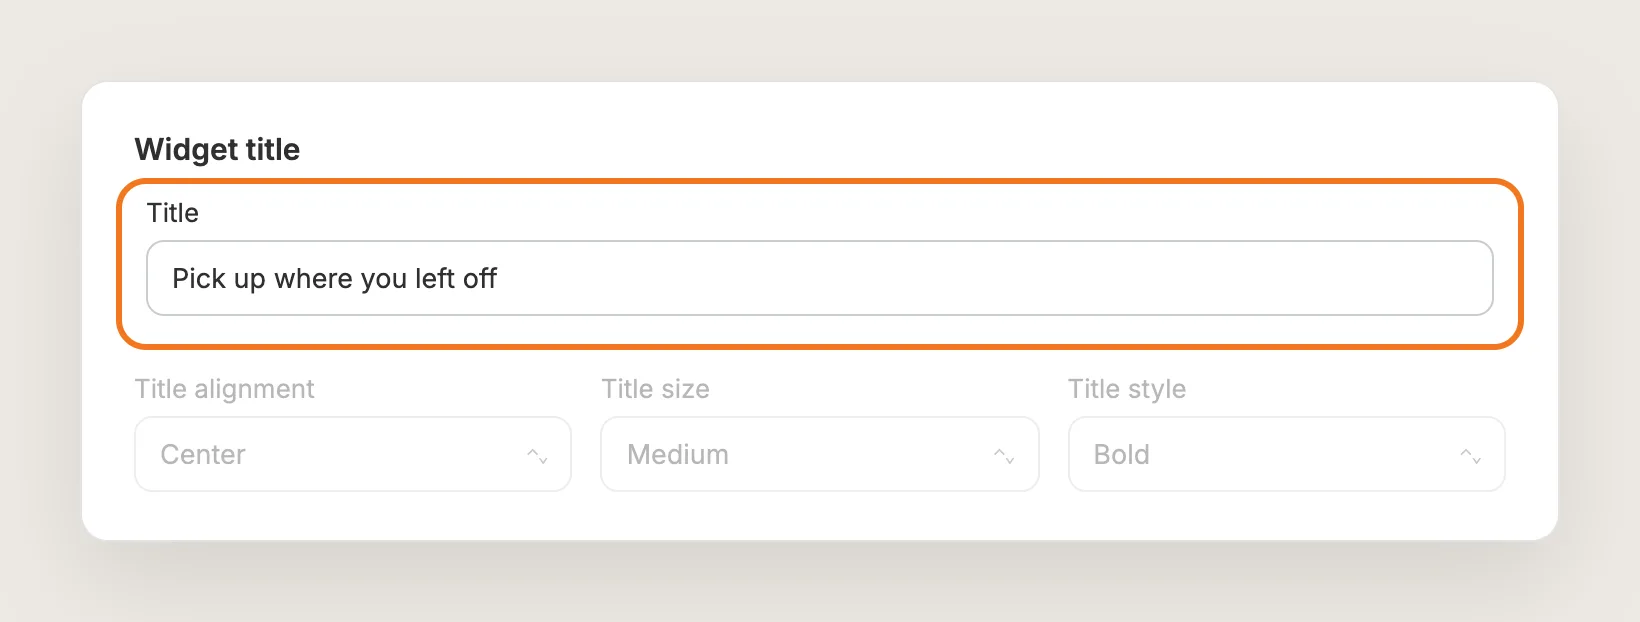Select the "Center" value text
Screen dimensions: 1640x622
203,455
